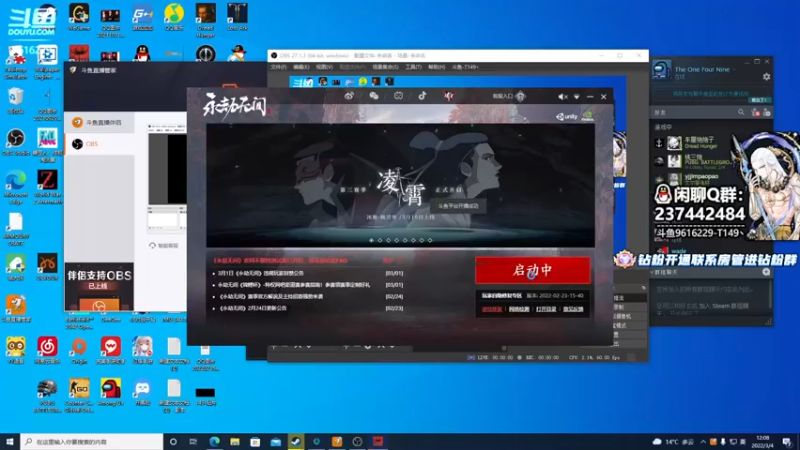This screenshot has height=450, width=800.
Task: Click 打开目录 link under the launch button
Action: click(546, 309)
